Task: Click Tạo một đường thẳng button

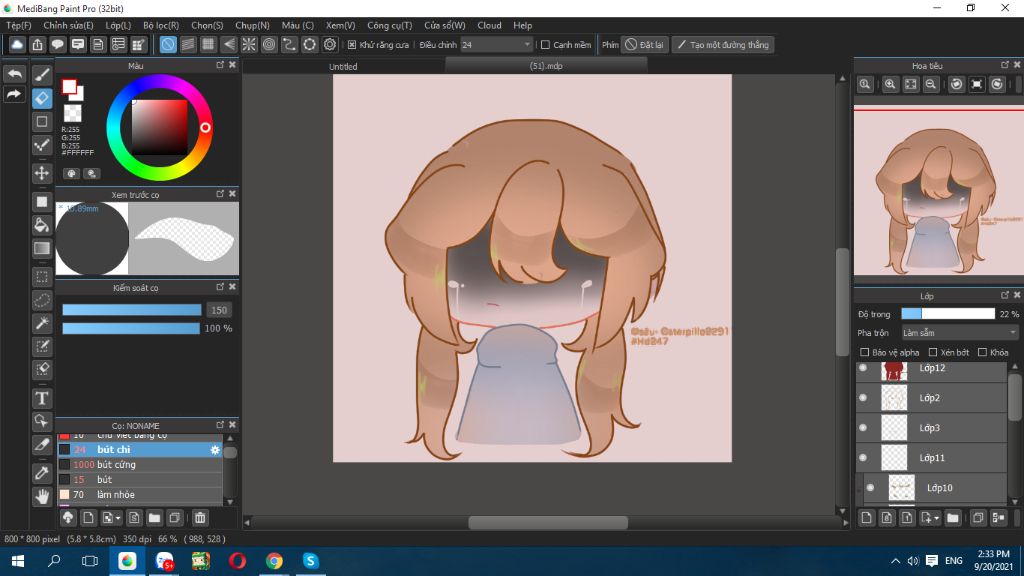Action: (723, 44)
